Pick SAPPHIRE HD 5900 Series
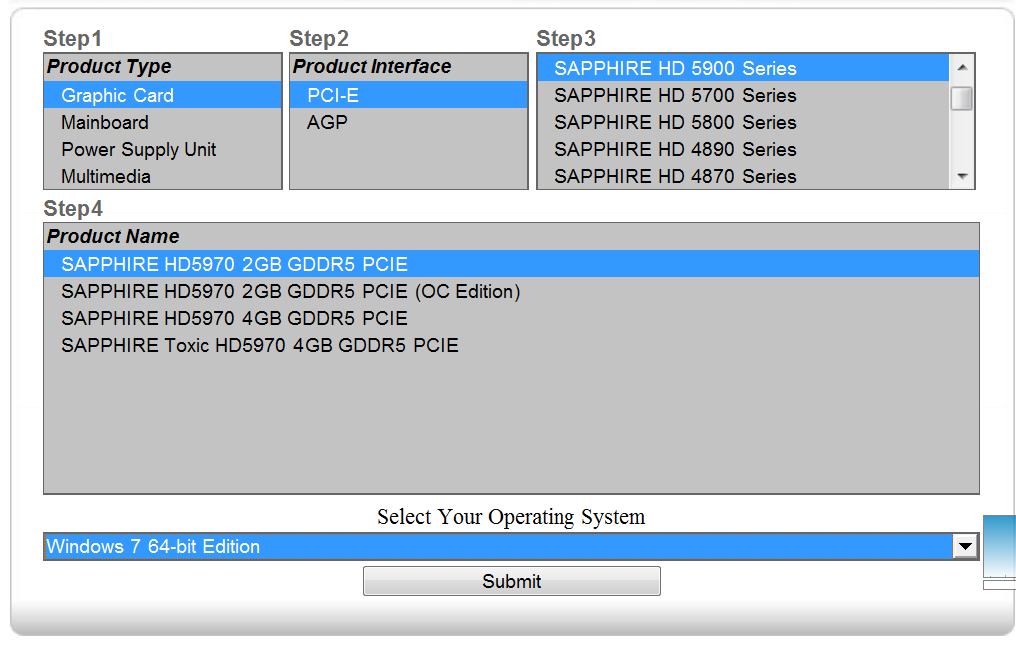This screenshot has width=1016, height=646. (x=743, y=68)
